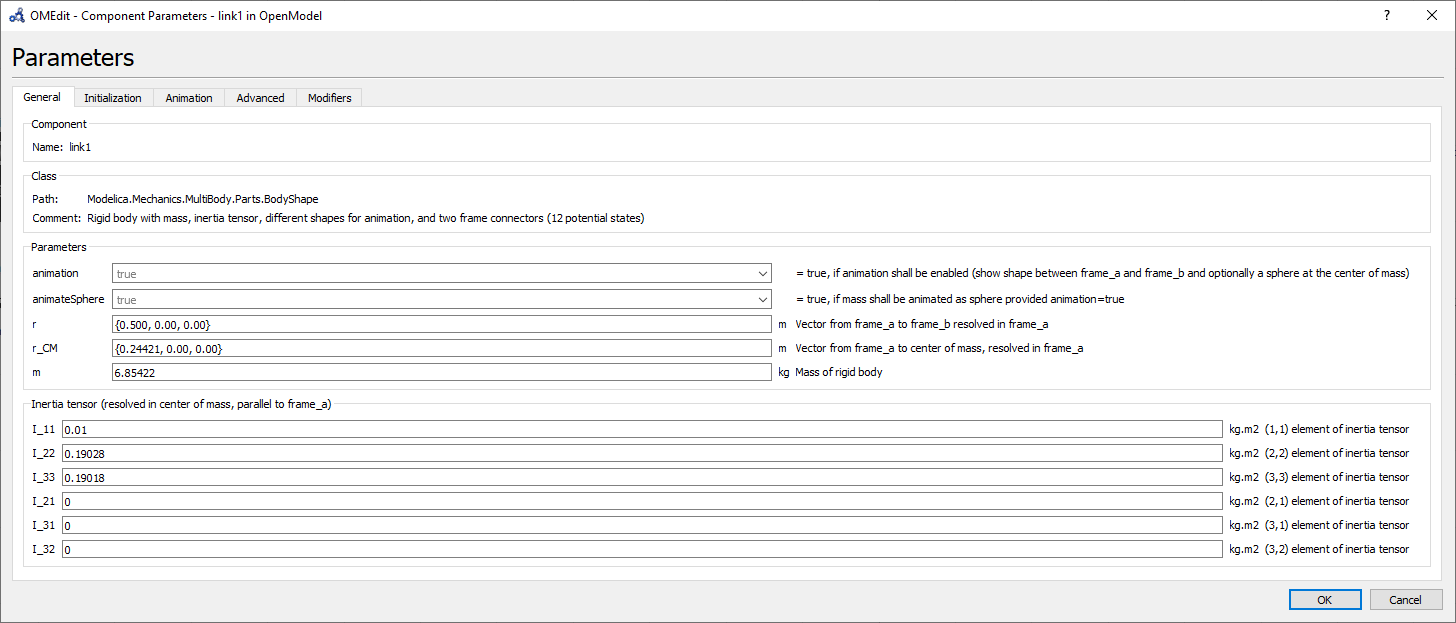Click the OMEdit app icon in title bar
Image resolution: width=1456 pixels, height=623 pixels.
point(17,15)
